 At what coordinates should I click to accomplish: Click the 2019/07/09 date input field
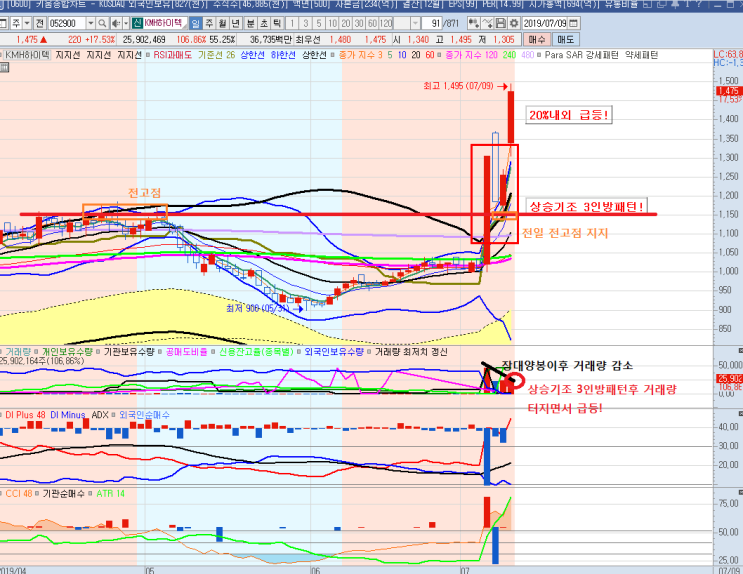(544, 23)
